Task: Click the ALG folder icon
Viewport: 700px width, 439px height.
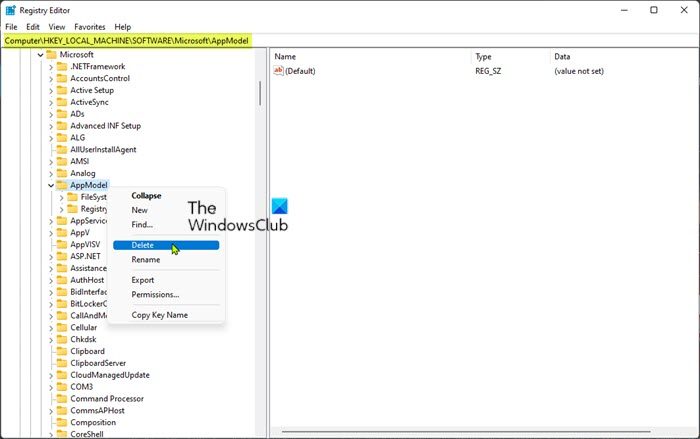Action: 62,138
